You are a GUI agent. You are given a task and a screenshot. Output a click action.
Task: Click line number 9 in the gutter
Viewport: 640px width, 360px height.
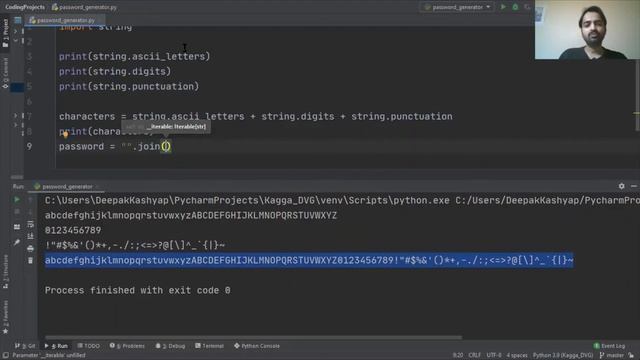tap(29, 146)
